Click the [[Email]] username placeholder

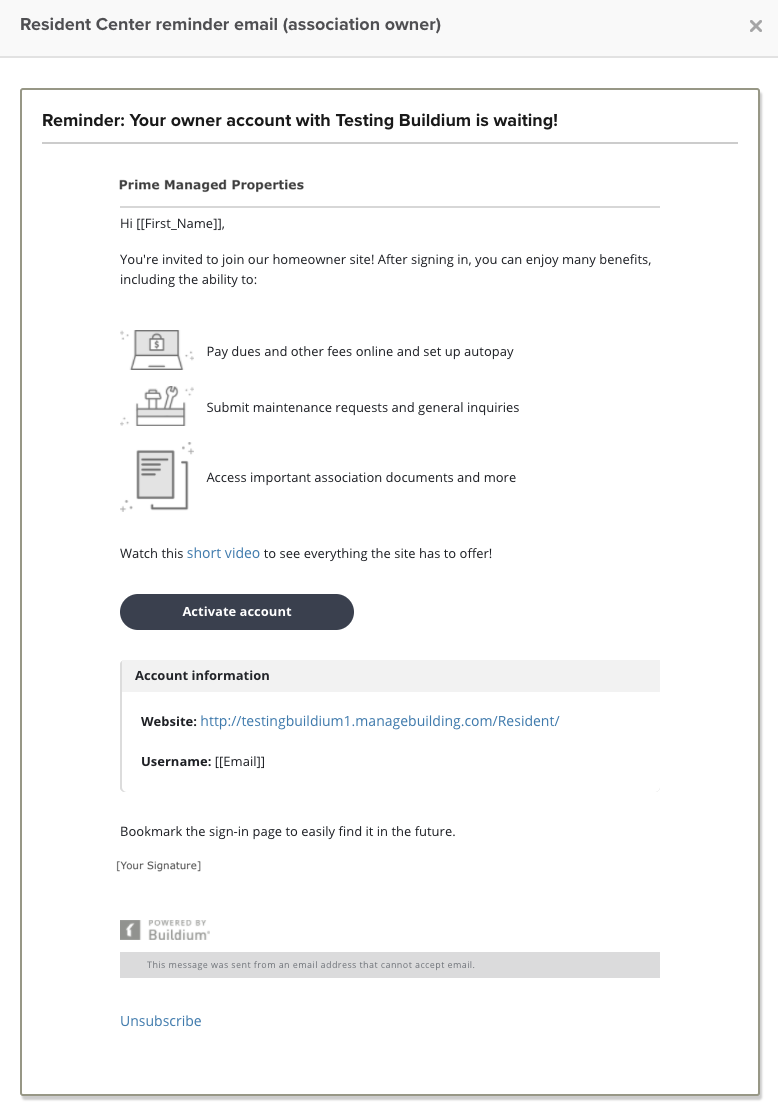click(x=240, y=761)
